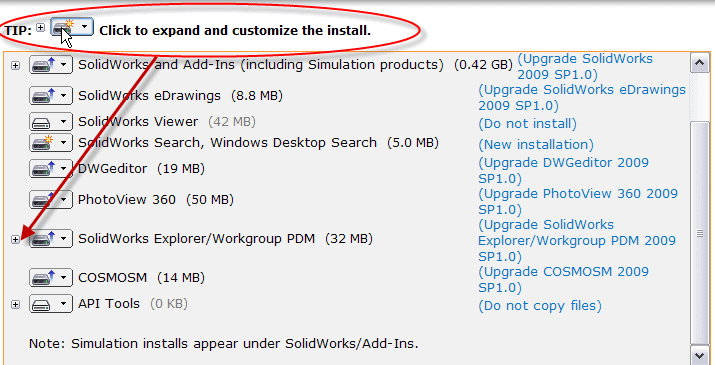The height and width of the screenshot is (365, 715).
Task: Expand the SolidWorks and Add-Ins tree node
Action: [x=16, y=65]
